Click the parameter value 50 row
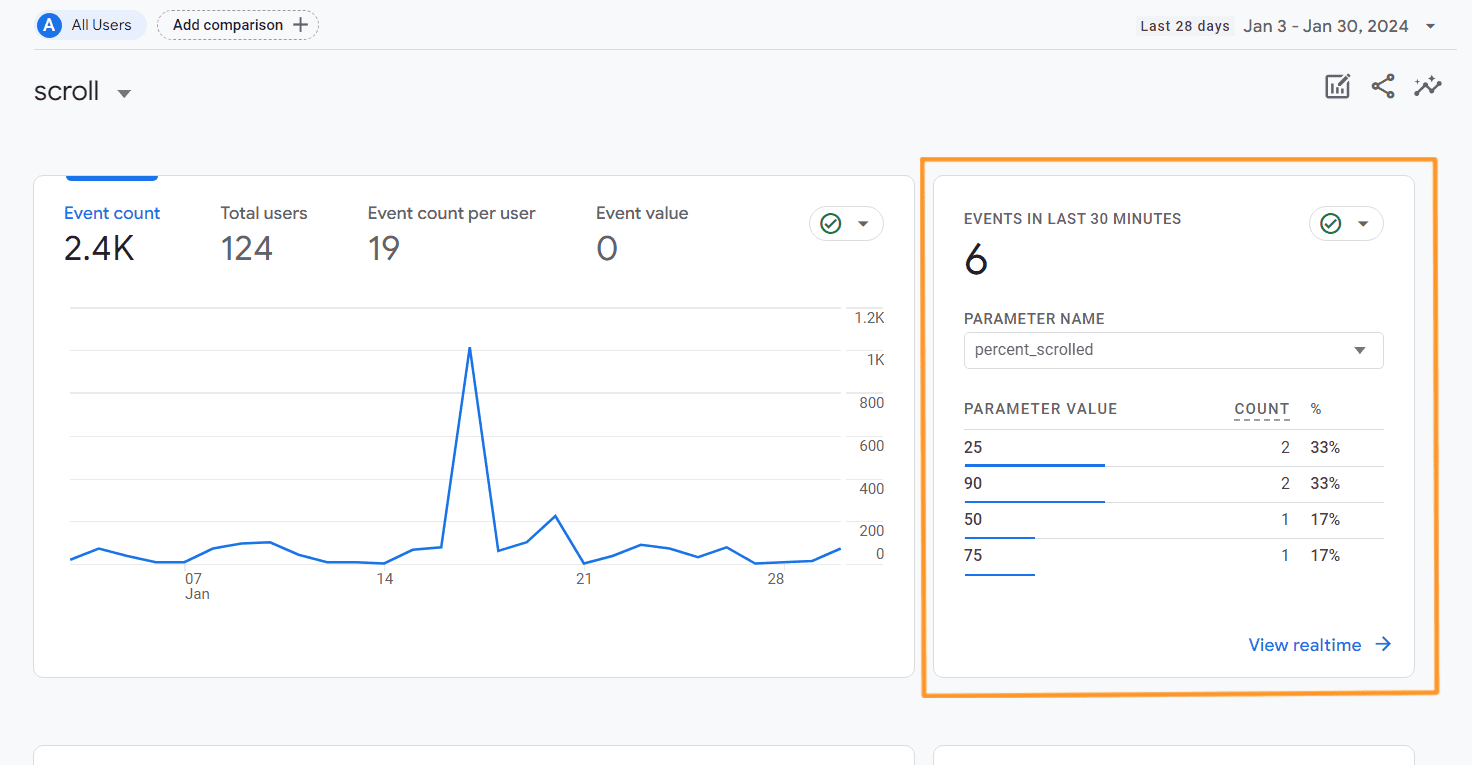Image resolution: width=1472 pixels, height=765 pixels. click(x=1173, y=520)
